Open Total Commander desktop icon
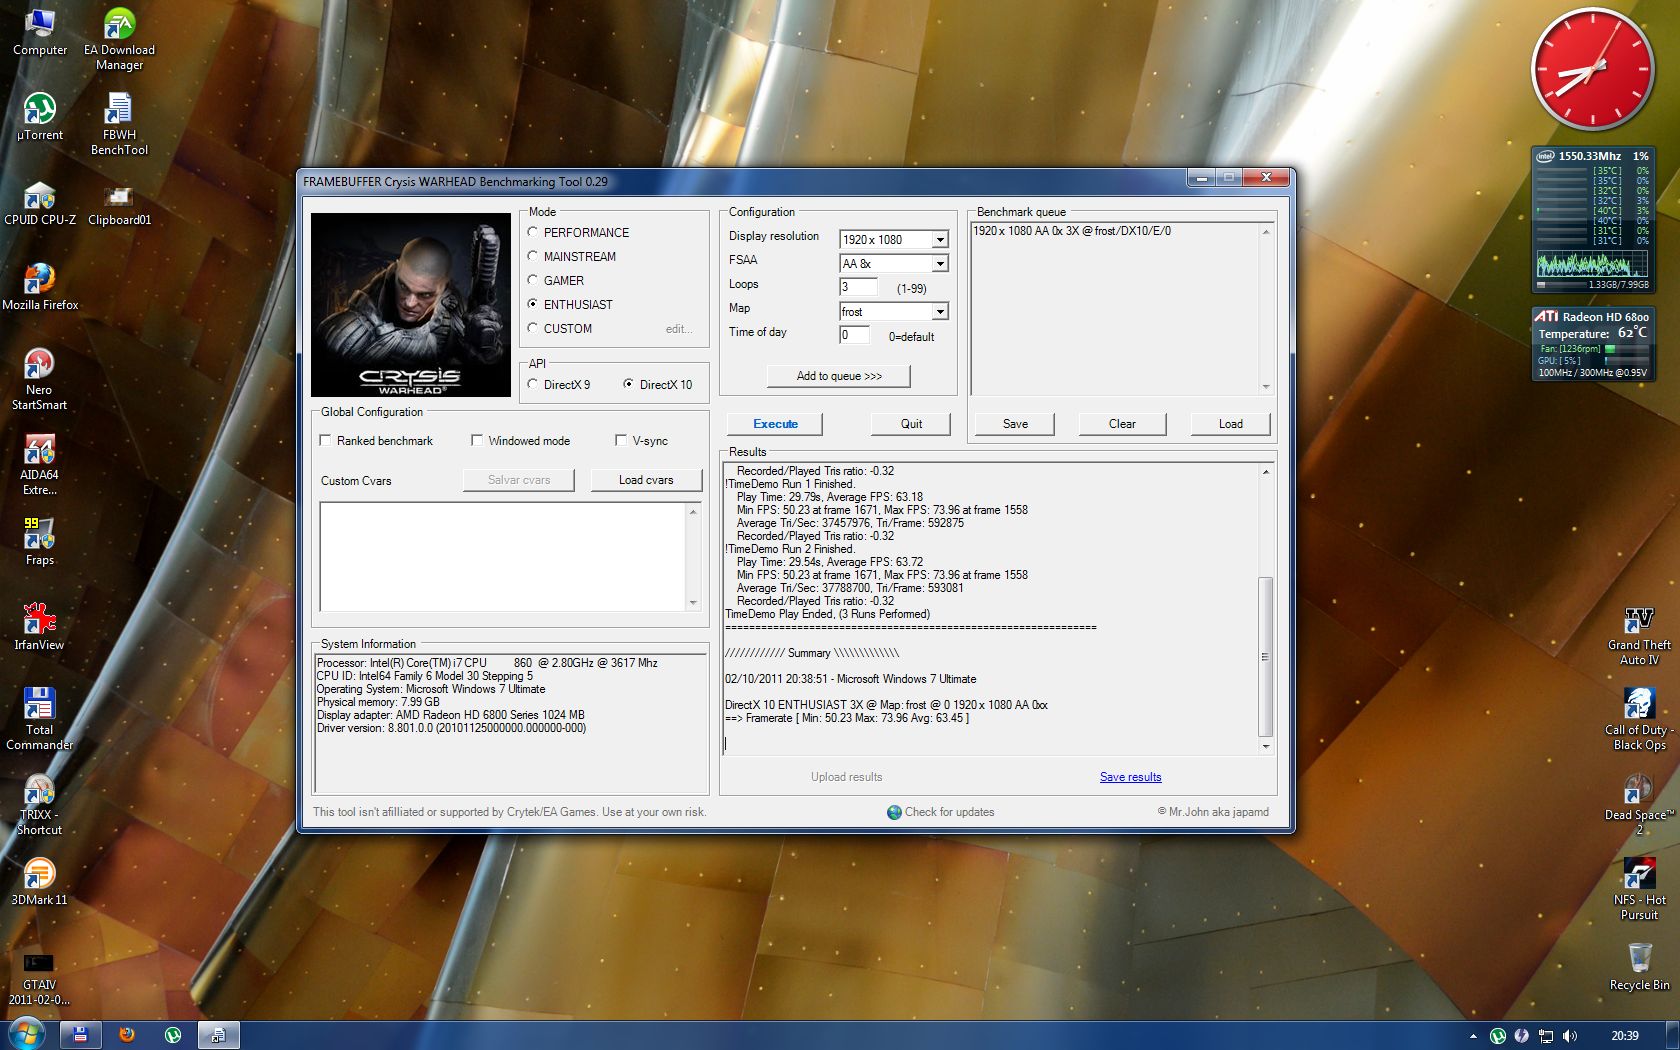 (39, 718)
